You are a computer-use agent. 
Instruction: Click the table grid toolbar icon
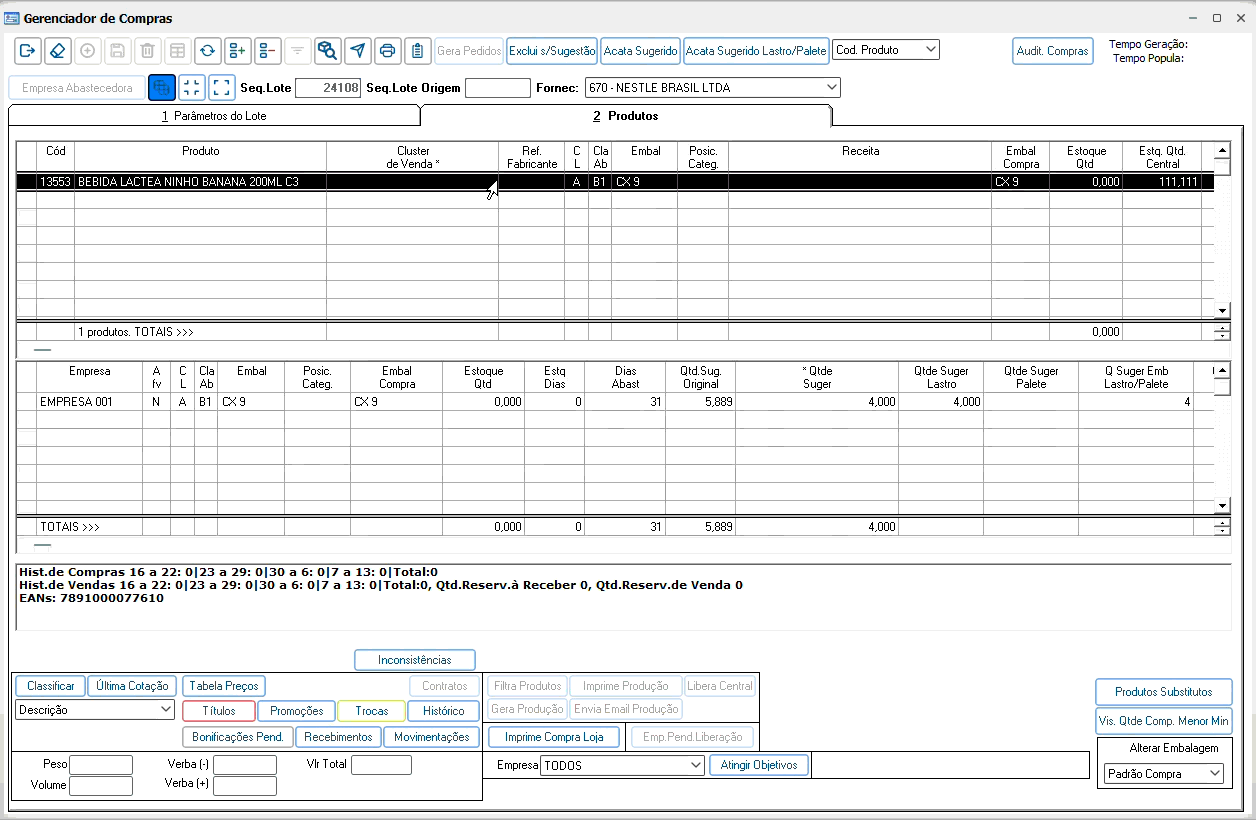point(178,50)
